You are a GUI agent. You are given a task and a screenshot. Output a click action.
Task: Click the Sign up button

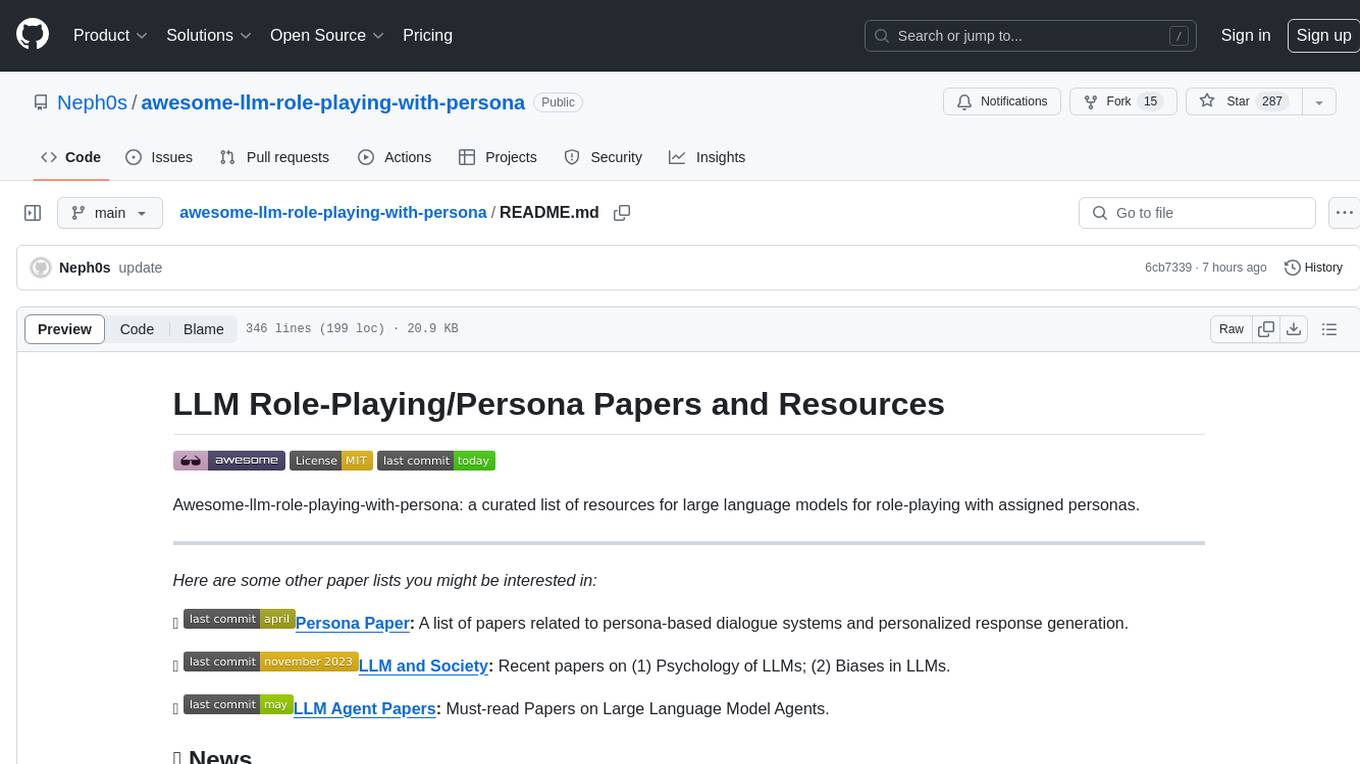pyautogui.click(x=1323, y=35)
